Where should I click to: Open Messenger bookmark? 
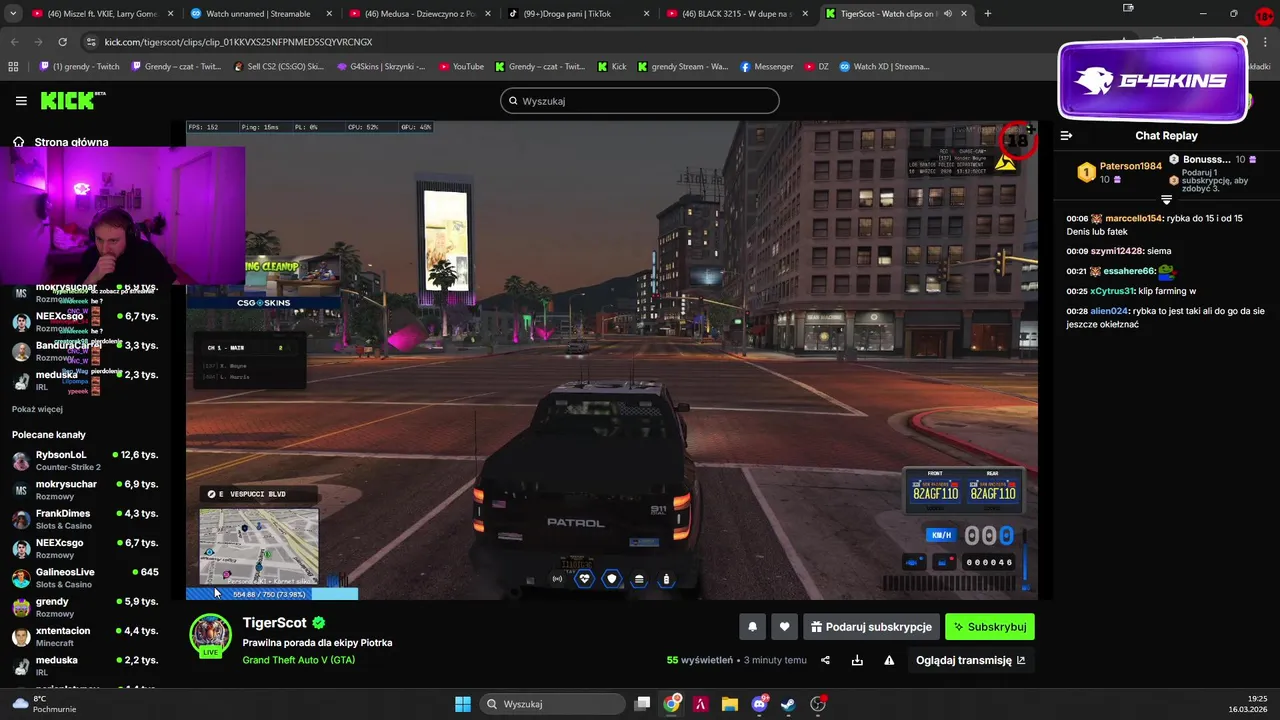(767, 67)
